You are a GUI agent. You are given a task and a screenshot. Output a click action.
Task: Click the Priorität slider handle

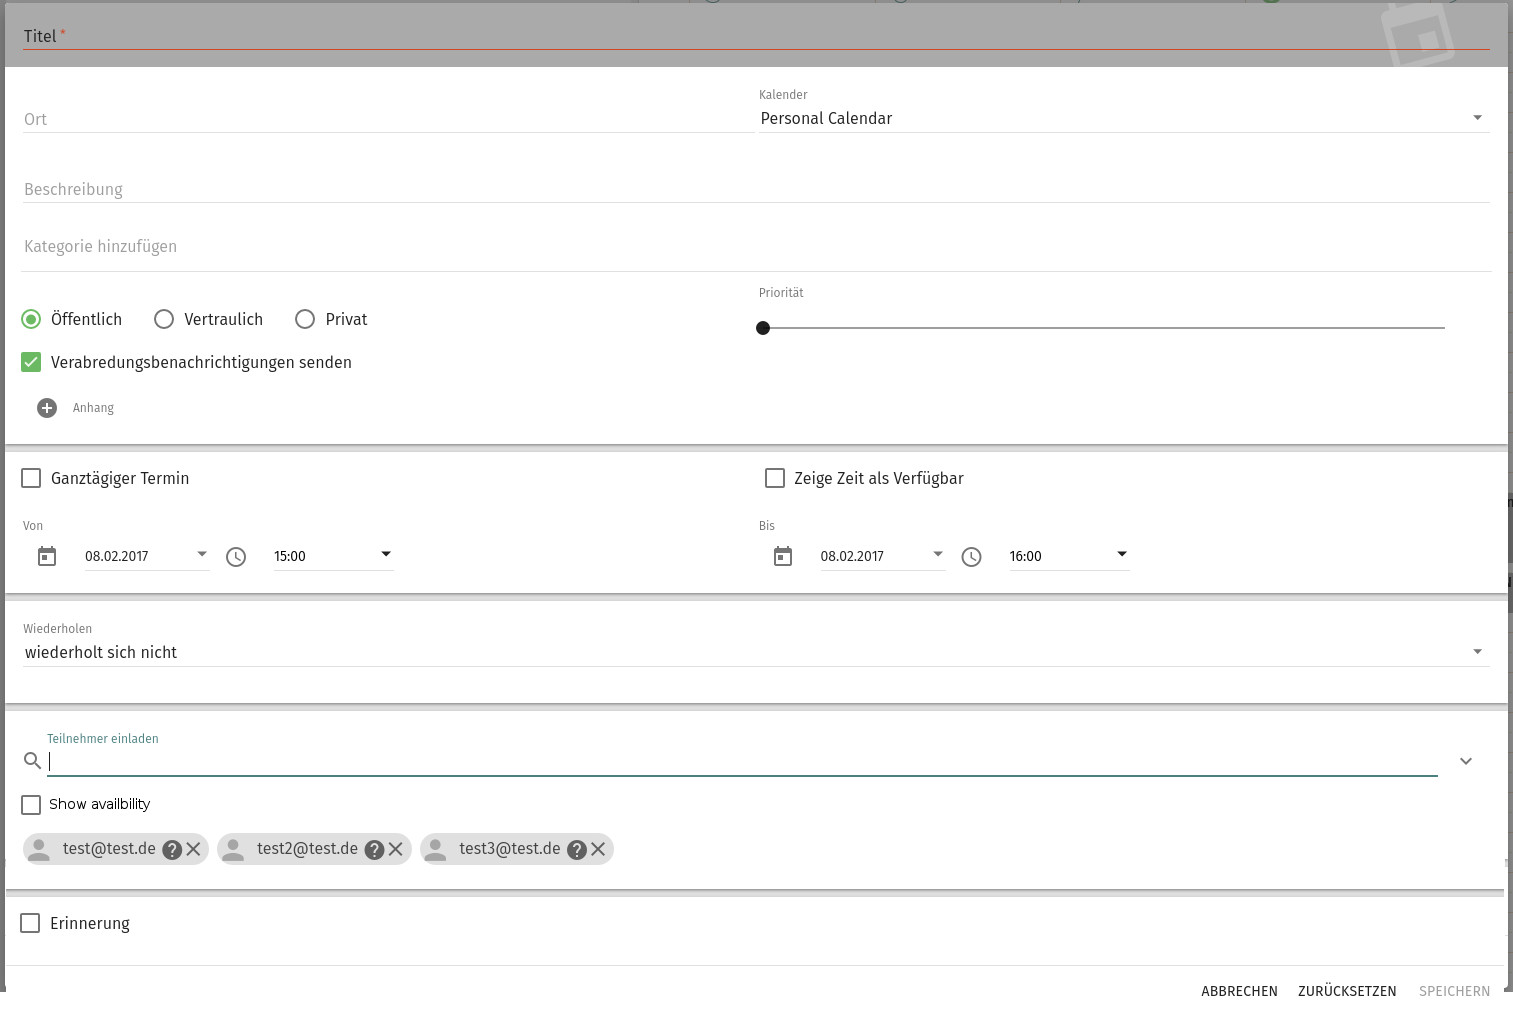pos(763,328)
